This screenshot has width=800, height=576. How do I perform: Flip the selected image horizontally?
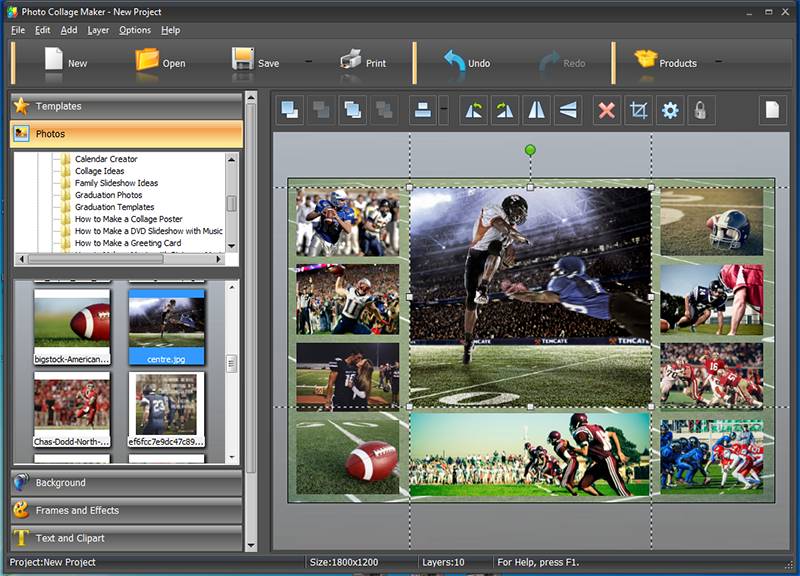(x=537, y=110)
